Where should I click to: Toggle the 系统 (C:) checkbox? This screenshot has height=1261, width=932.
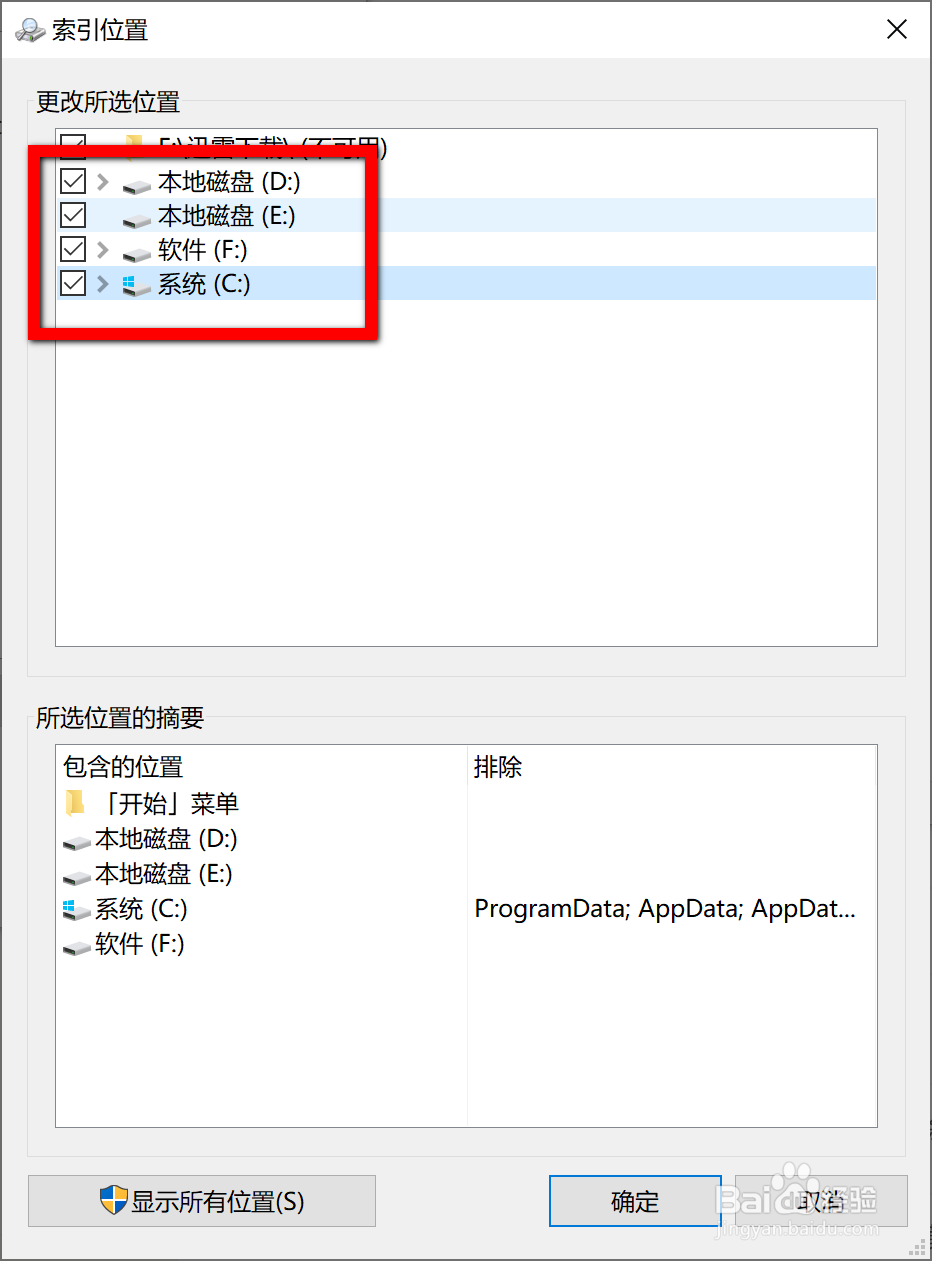pos(73,284)
